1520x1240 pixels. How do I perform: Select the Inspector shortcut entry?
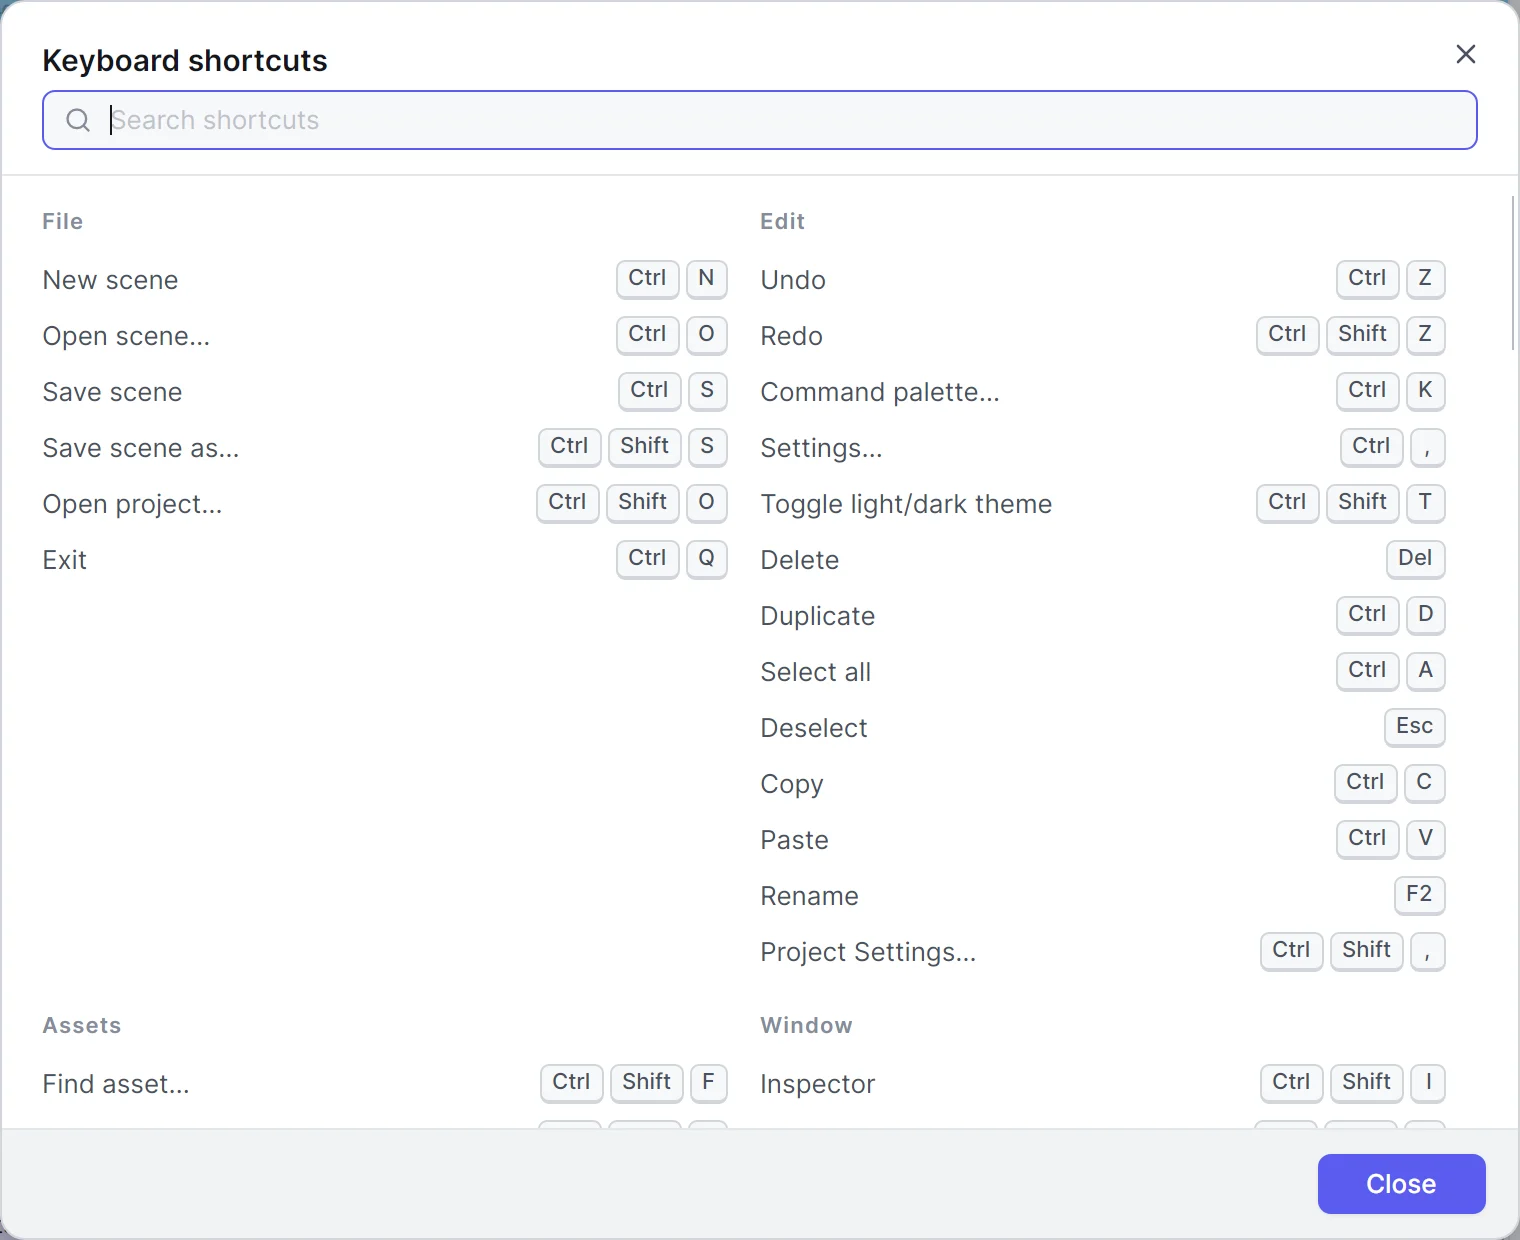point(1103,1084)
